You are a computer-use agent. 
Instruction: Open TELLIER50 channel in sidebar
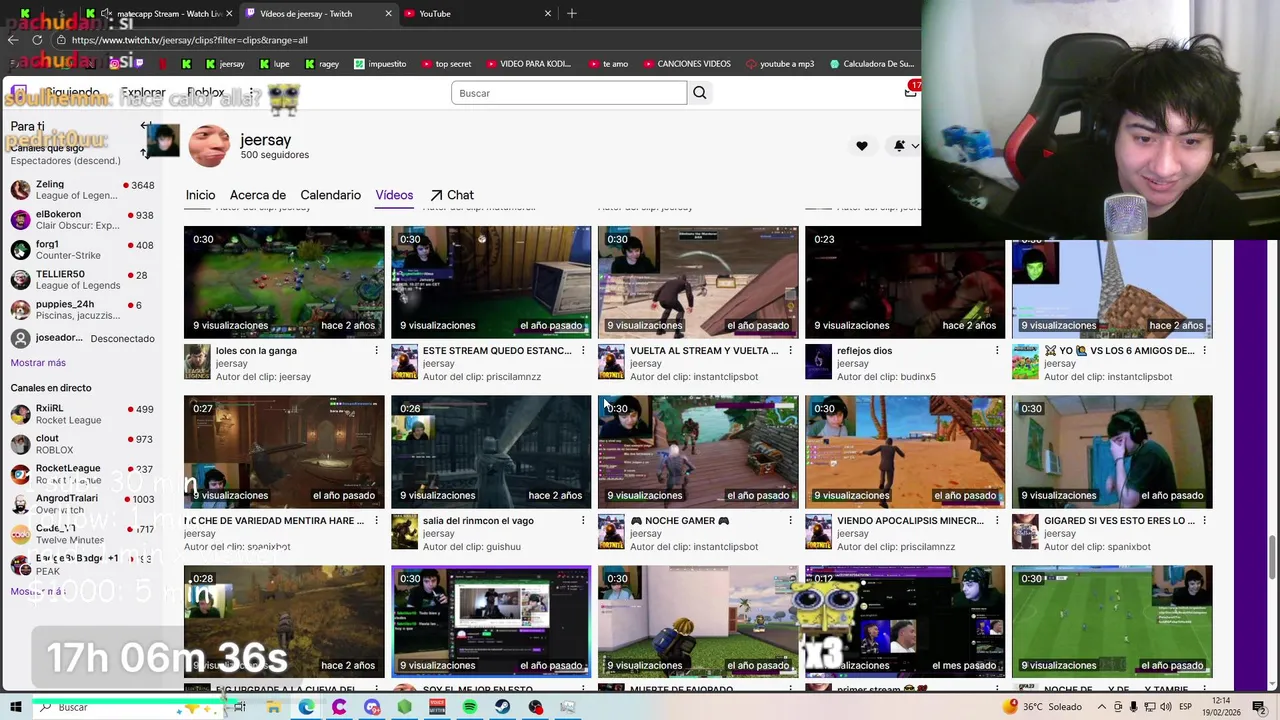82,280
